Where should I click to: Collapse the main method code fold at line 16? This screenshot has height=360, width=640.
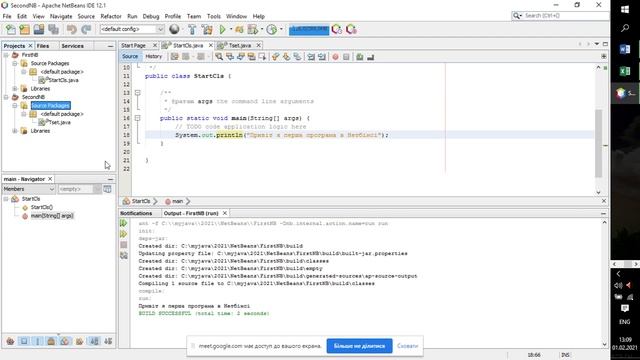(138, 118)
